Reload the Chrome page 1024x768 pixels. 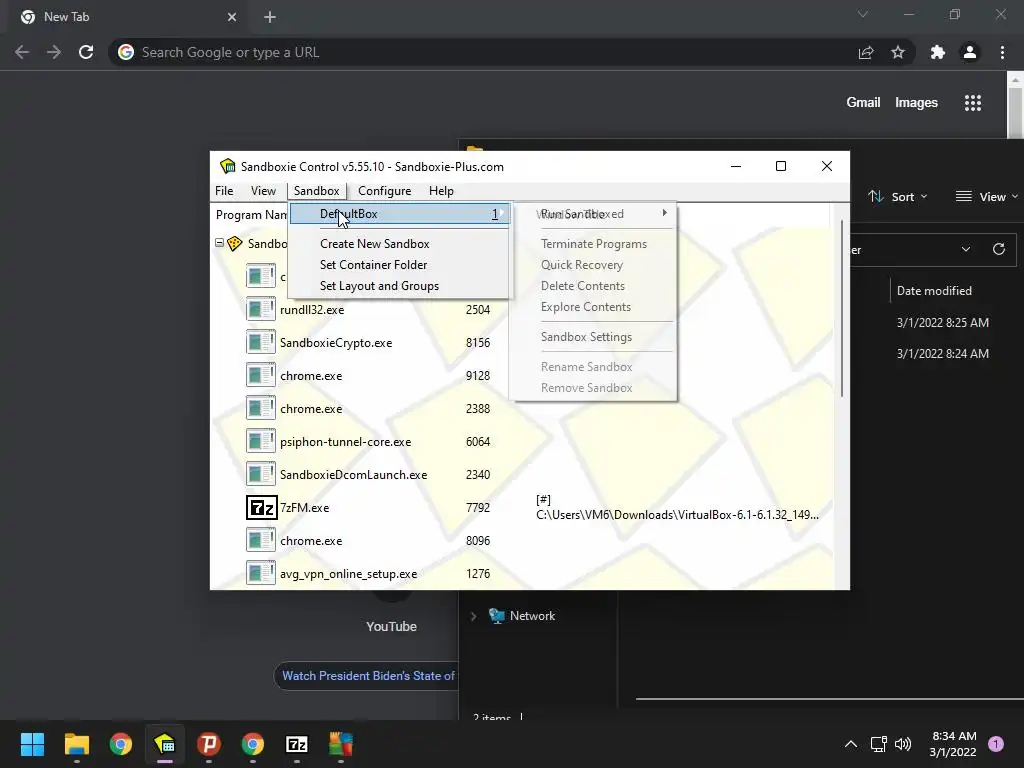[x=86, y=52]
